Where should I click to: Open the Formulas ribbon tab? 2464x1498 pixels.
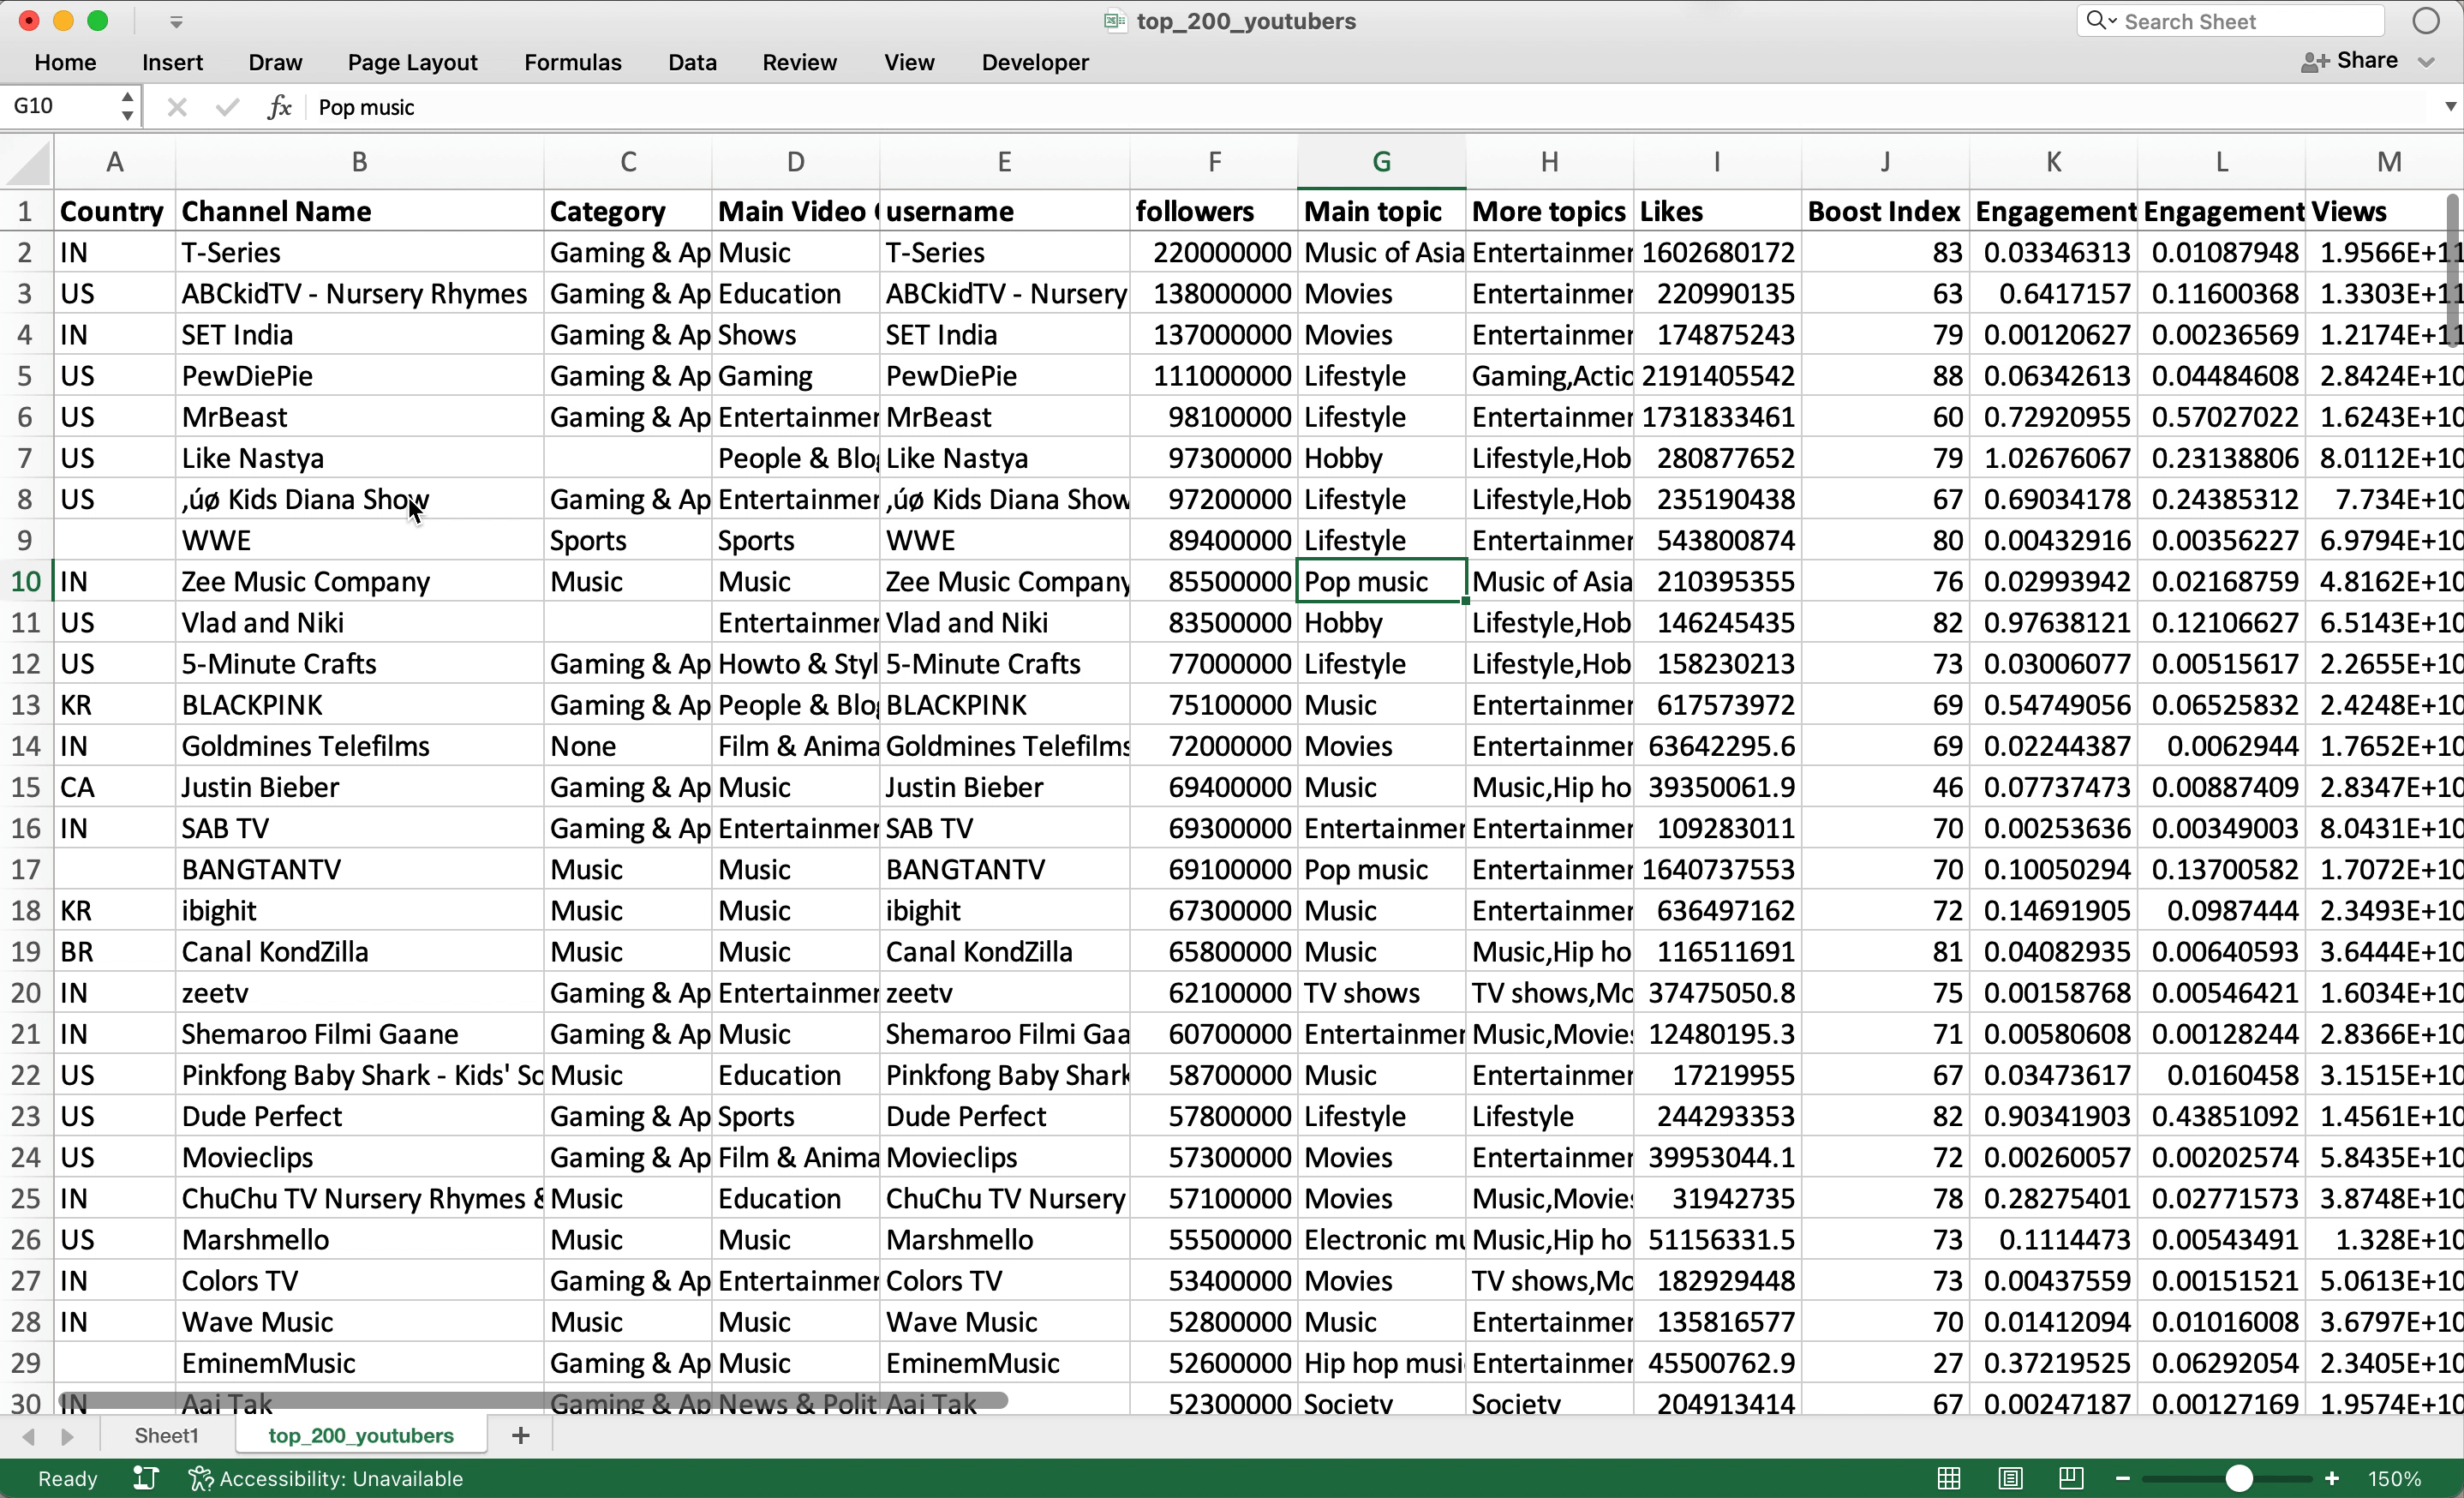coord(573,62)
